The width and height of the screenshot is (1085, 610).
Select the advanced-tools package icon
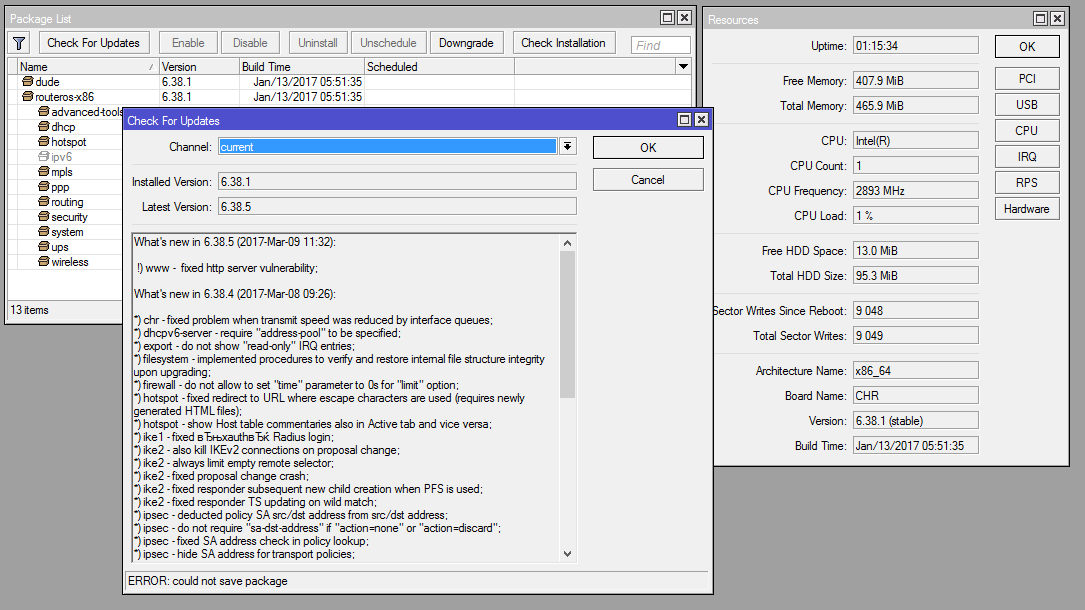[x=44, y=111]
